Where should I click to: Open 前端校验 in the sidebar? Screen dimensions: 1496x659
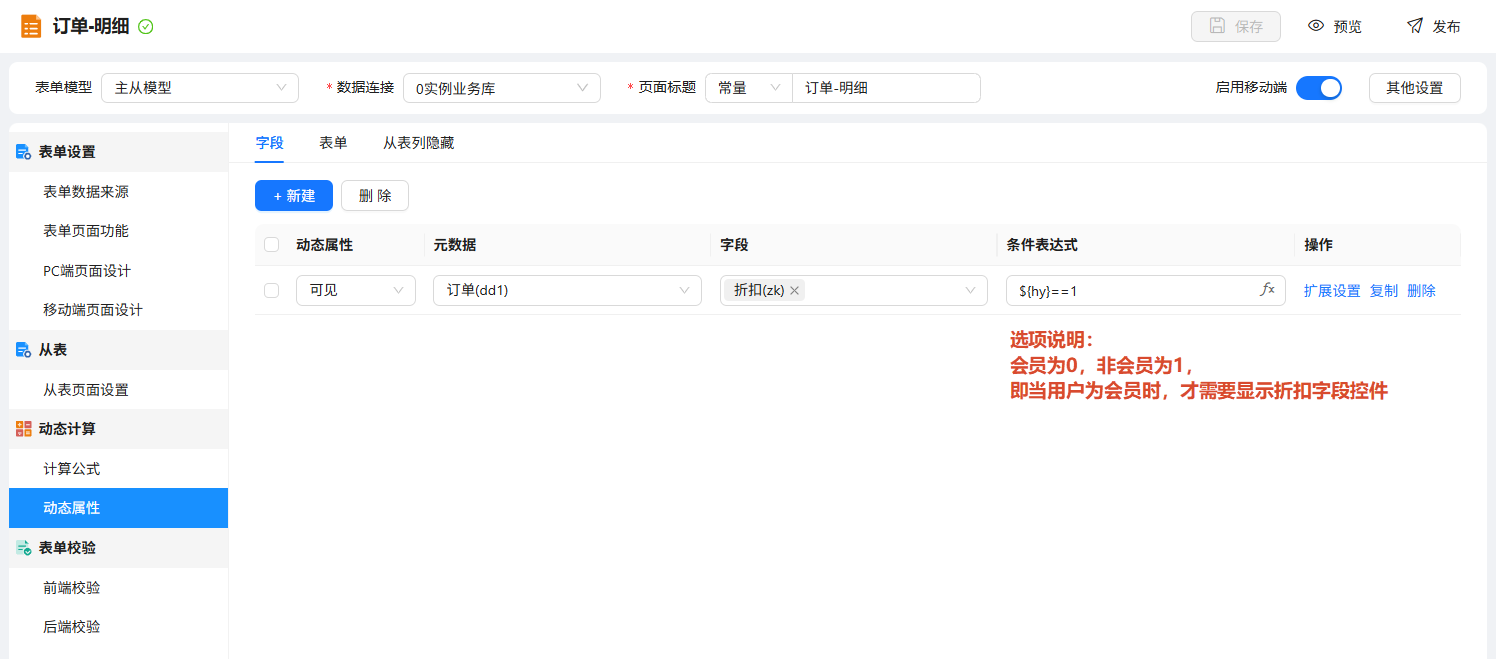(118, 588)
